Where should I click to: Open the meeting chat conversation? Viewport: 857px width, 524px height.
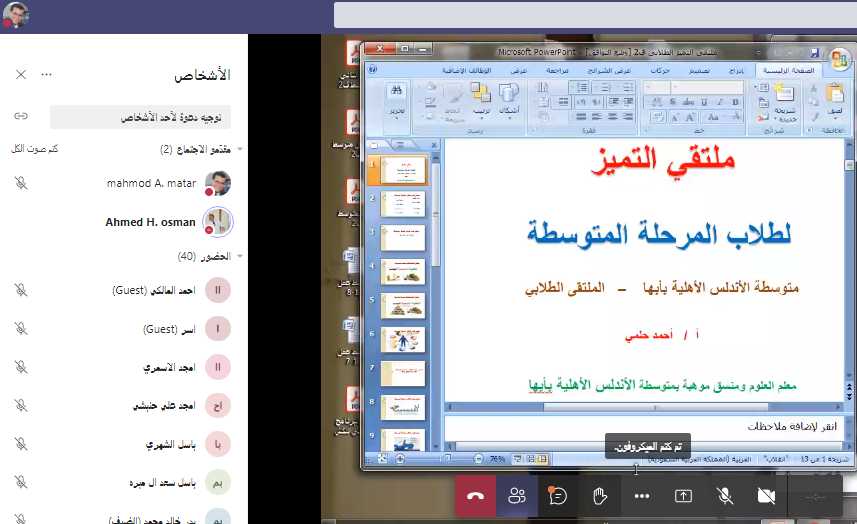click(558, 496)
